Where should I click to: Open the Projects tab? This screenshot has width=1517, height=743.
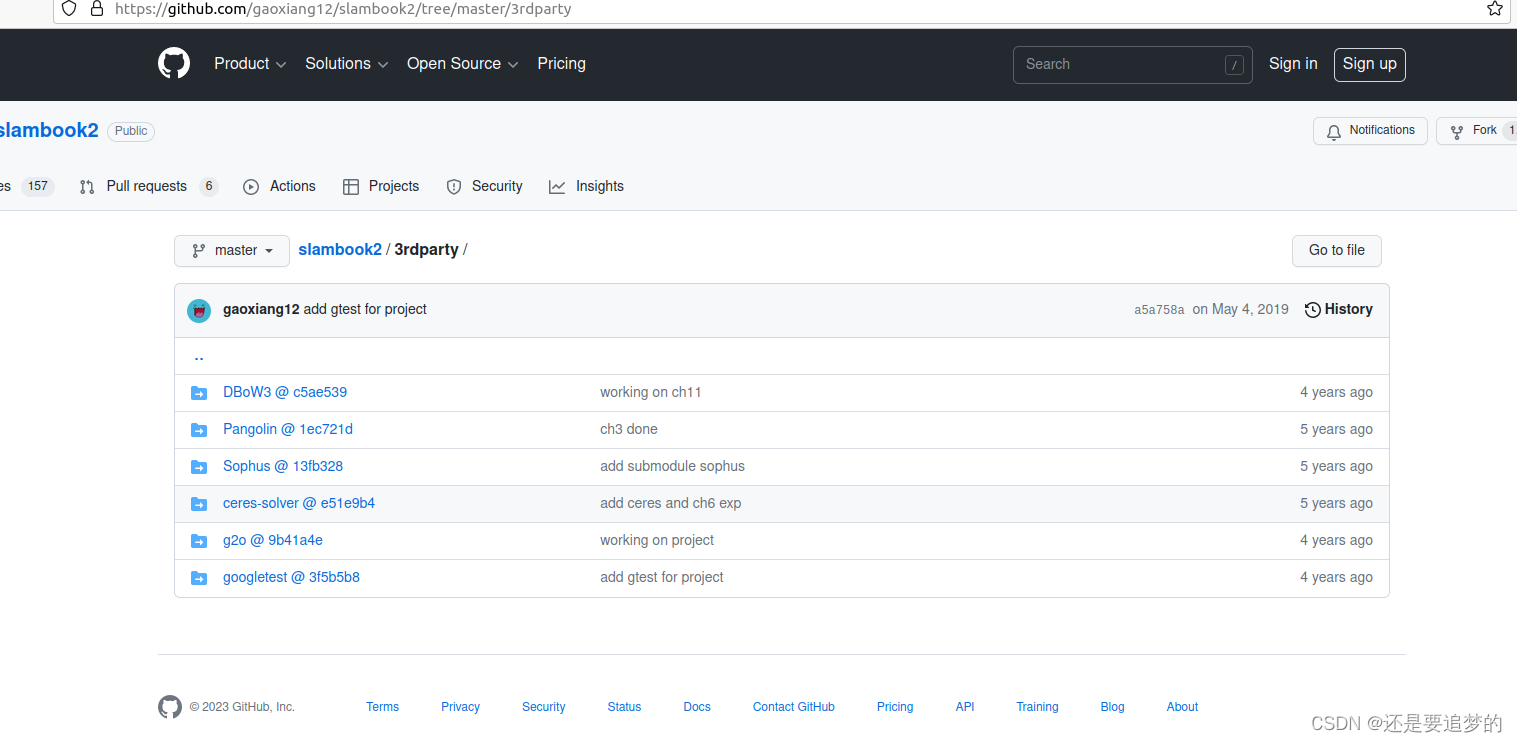[381, 187]
